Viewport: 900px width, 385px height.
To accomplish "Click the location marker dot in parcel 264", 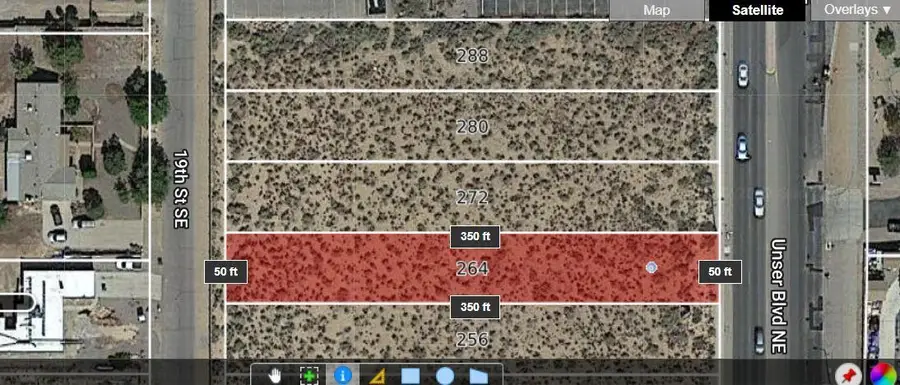I will [651, 267].
